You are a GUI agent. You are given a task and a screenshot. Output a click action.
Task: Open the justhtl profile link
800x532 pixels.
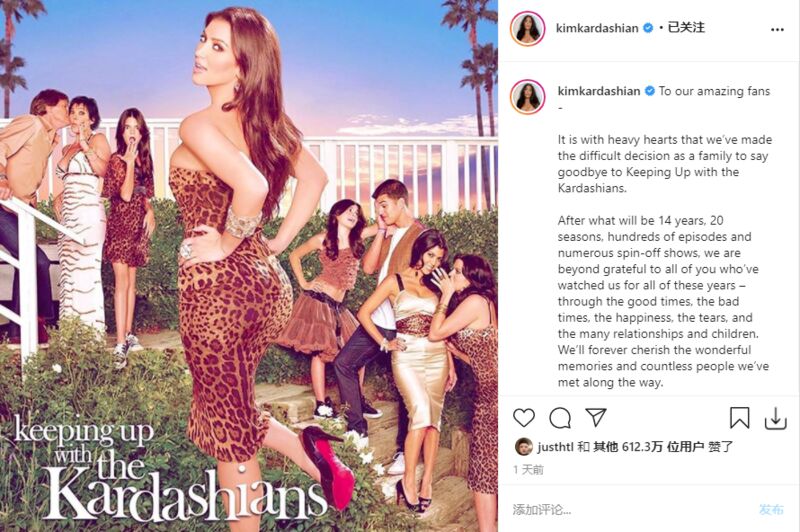click(556, 447)
